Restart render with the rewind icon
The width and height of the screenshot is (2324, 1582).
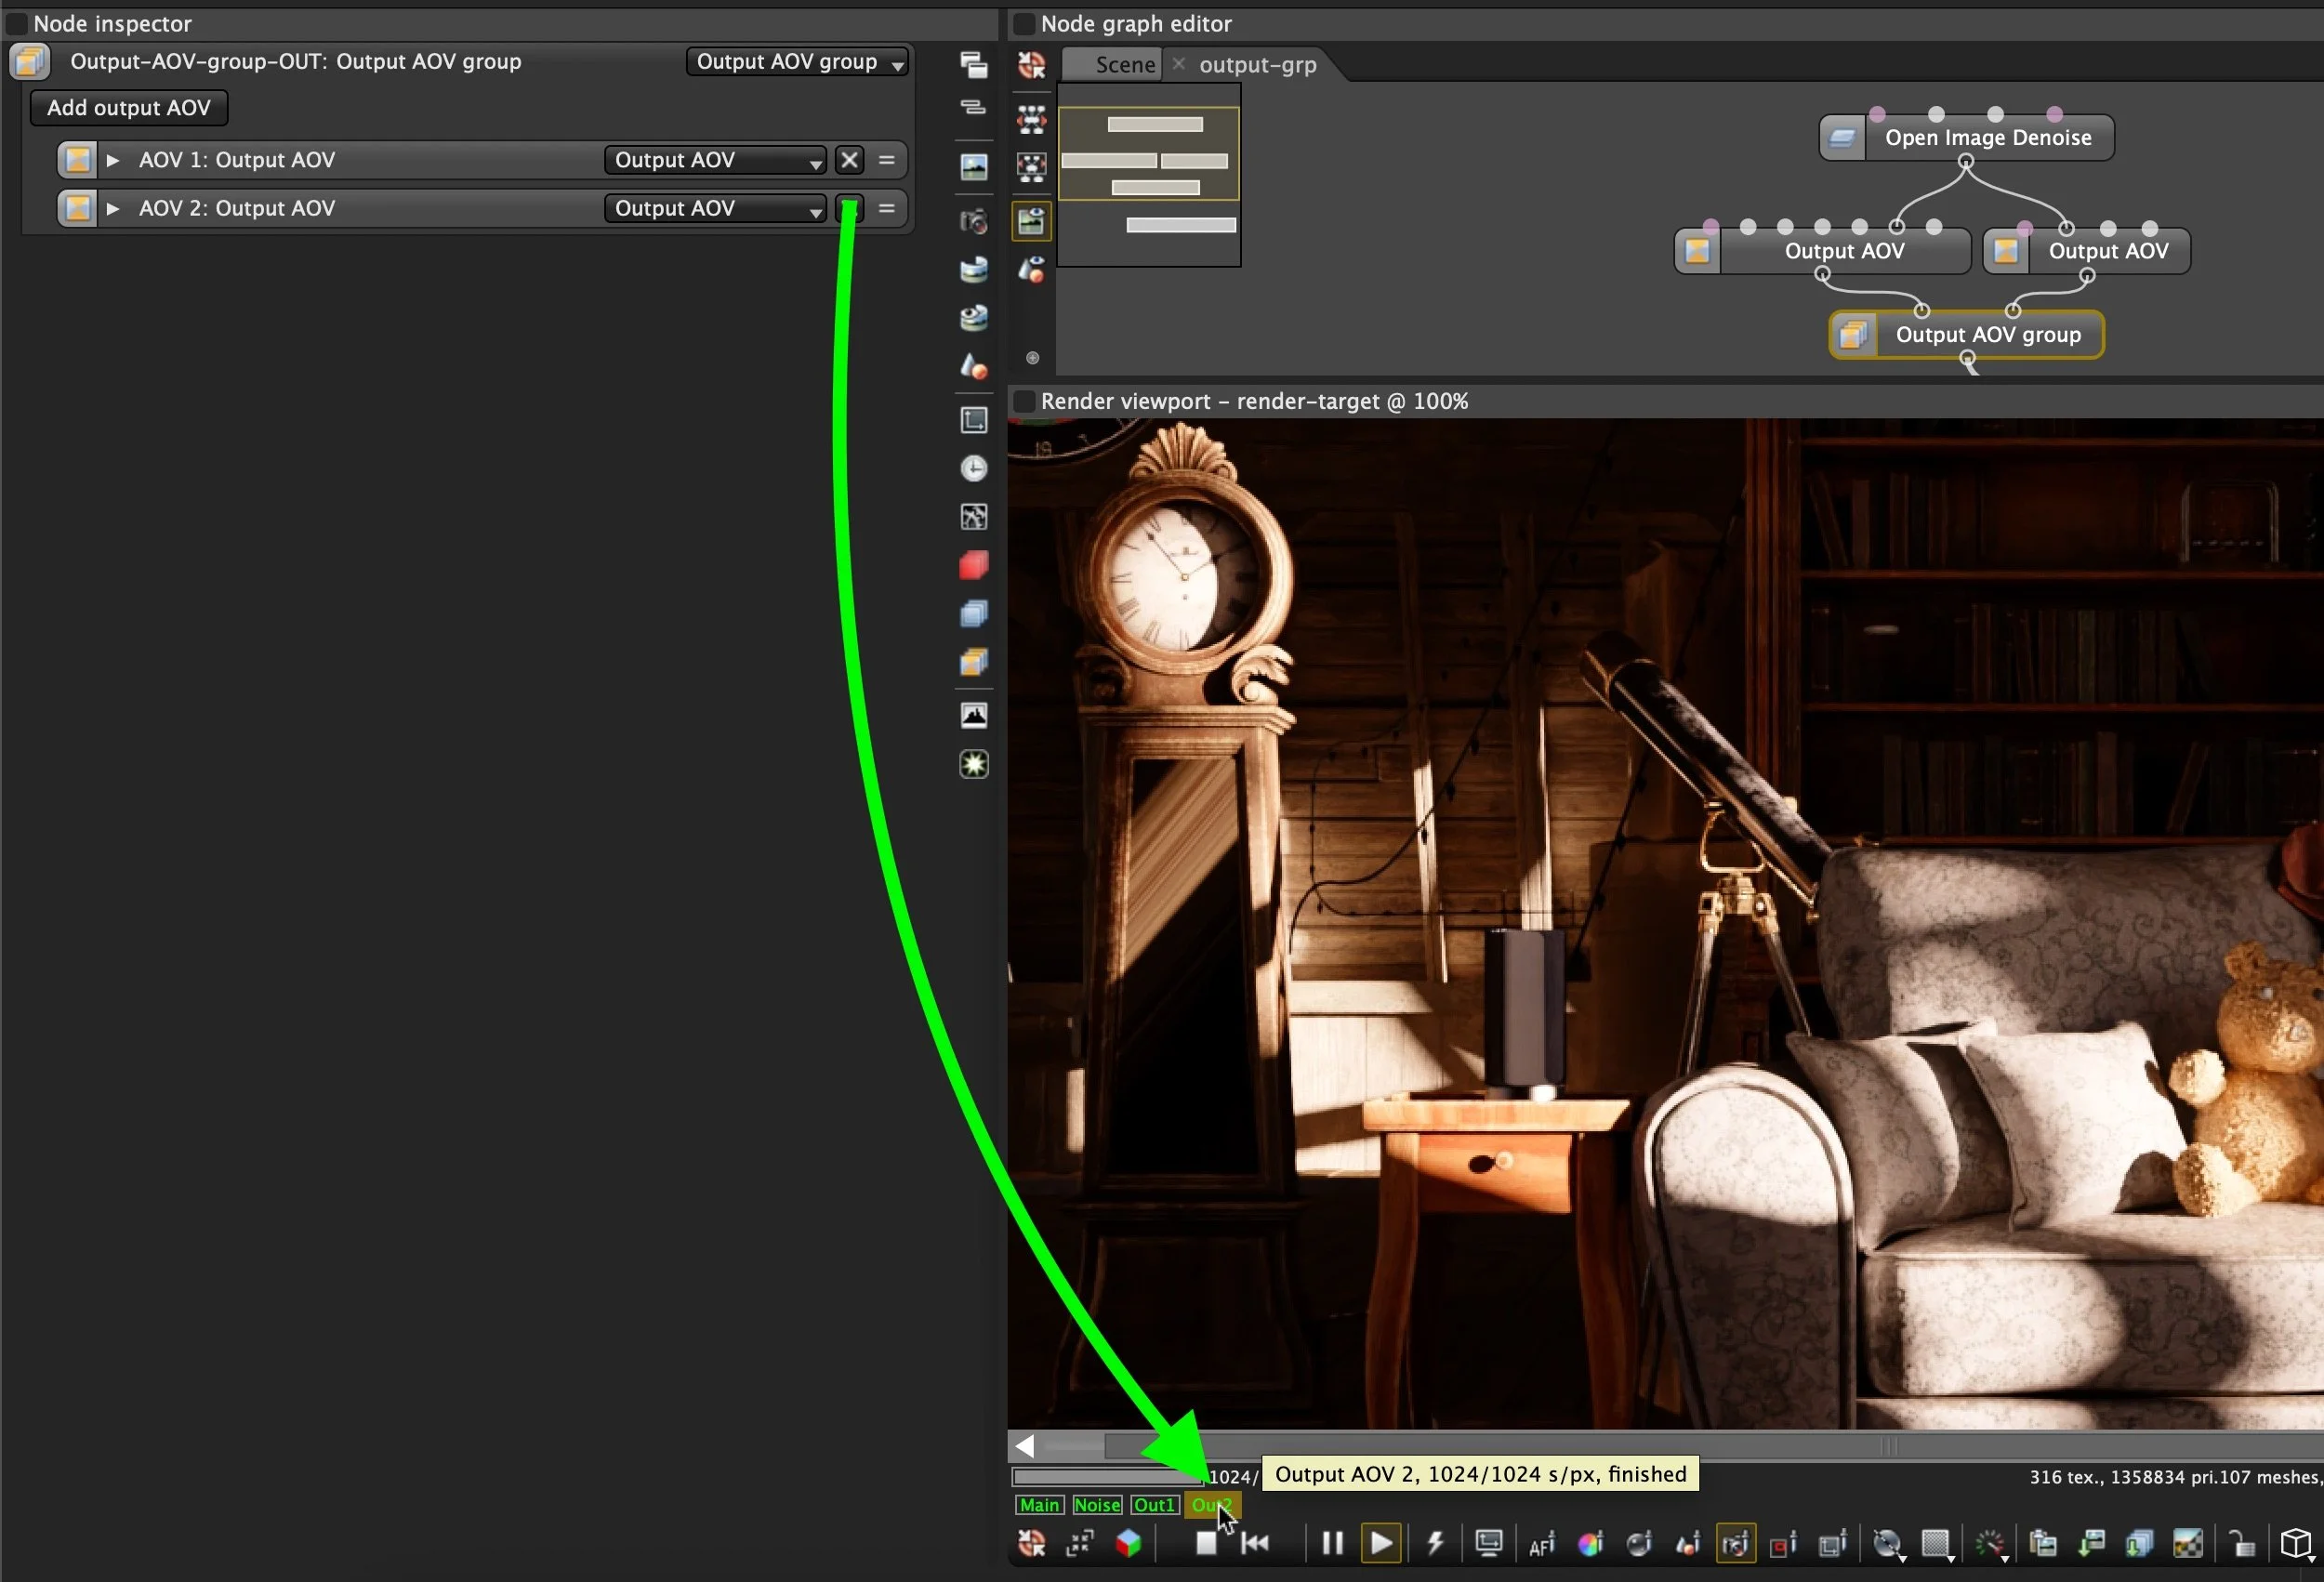tap(1255, 1543)
